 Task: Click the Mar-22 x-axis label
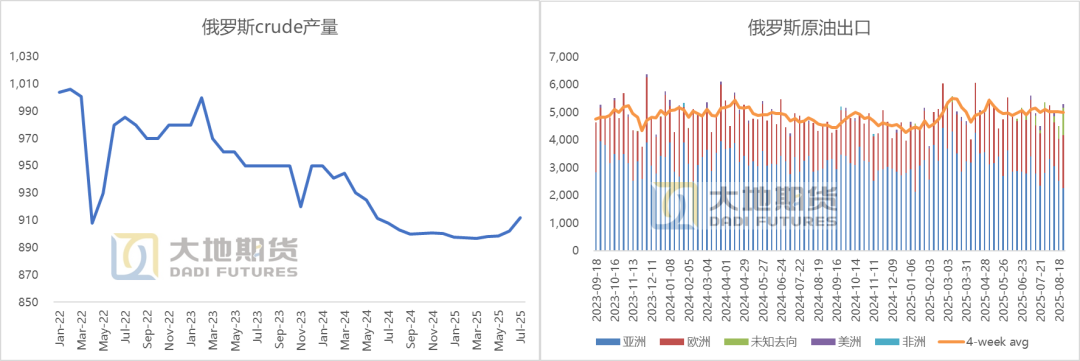[x=81, y=324]
